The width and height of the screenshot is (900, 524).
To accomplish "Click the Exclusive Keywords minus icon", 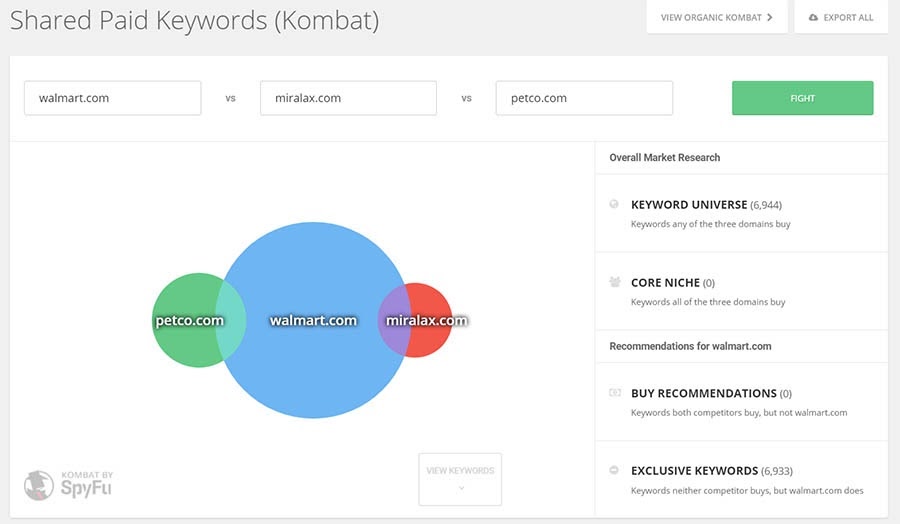I will pyautogui.click(x=614, y=470).
